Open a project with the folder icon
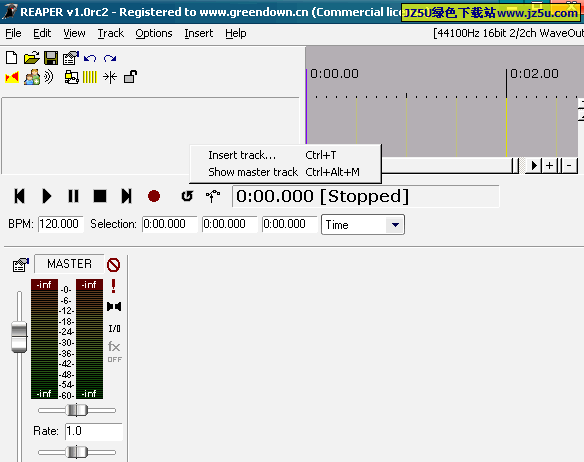584x462 pixels. pos(31,58)
